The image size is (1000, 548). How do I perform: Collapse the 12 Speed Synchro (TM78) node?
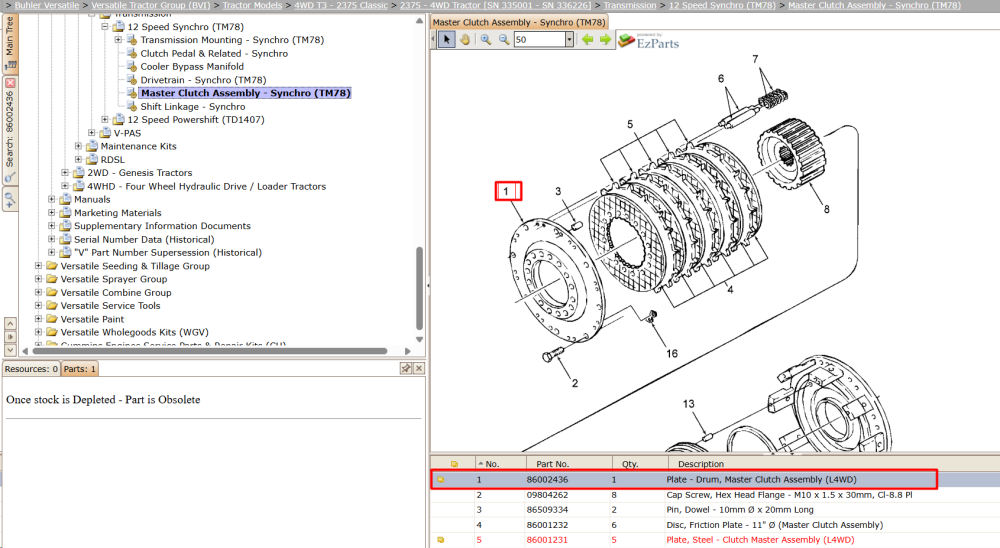click(x=105, y=27)
